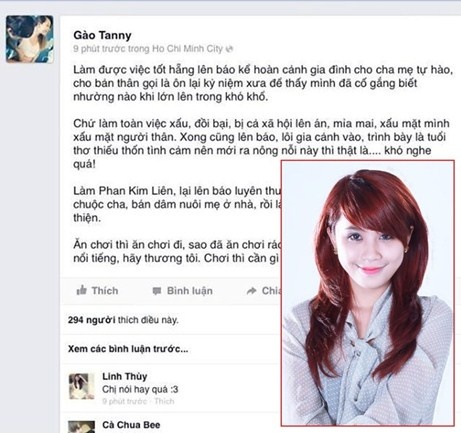461x433 pixels.
Task: Open the Ho Chi Minh City location link
Action: (x=187, y=49)
